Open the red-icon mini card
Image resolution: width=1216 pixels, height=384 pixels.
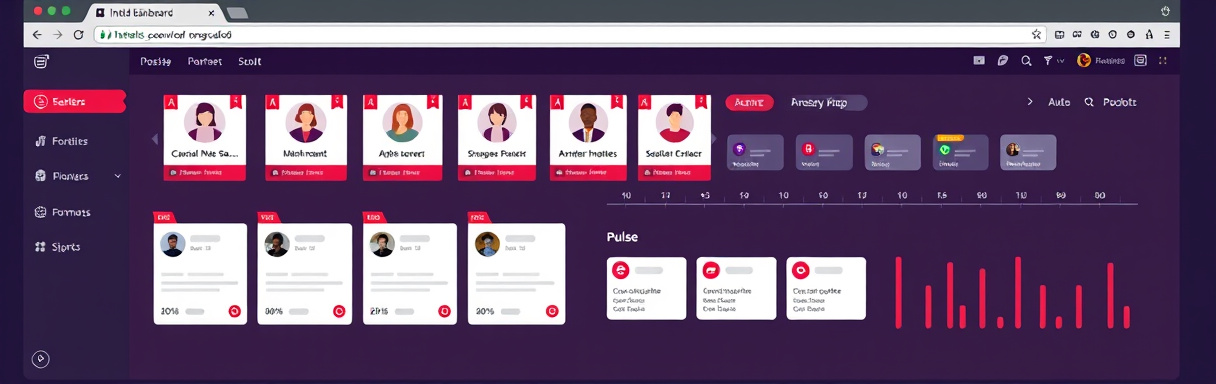824,152
